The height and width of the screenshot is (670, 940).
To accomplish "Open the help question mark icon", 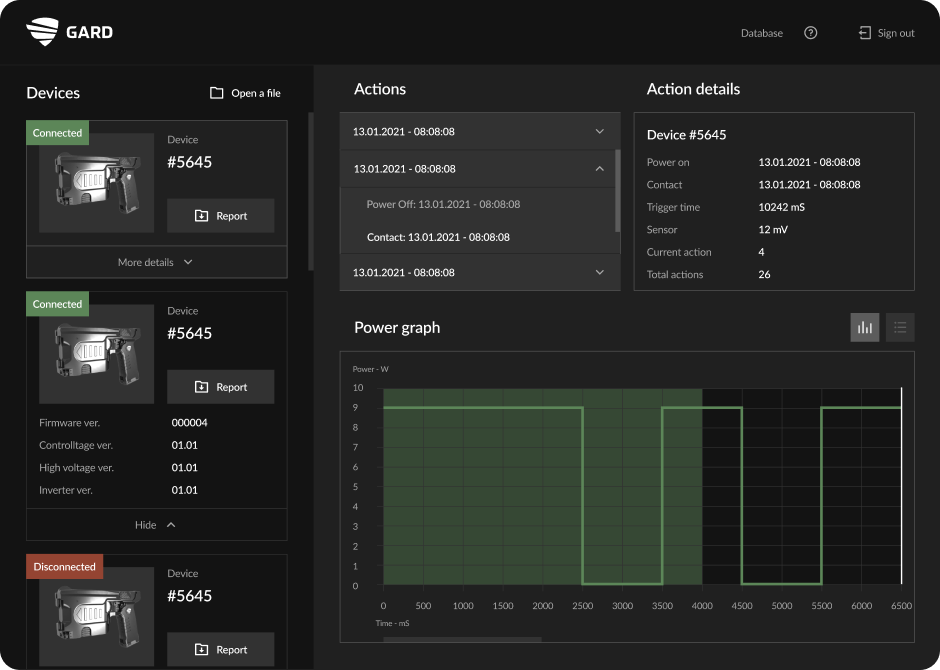I will click(810, 32).
